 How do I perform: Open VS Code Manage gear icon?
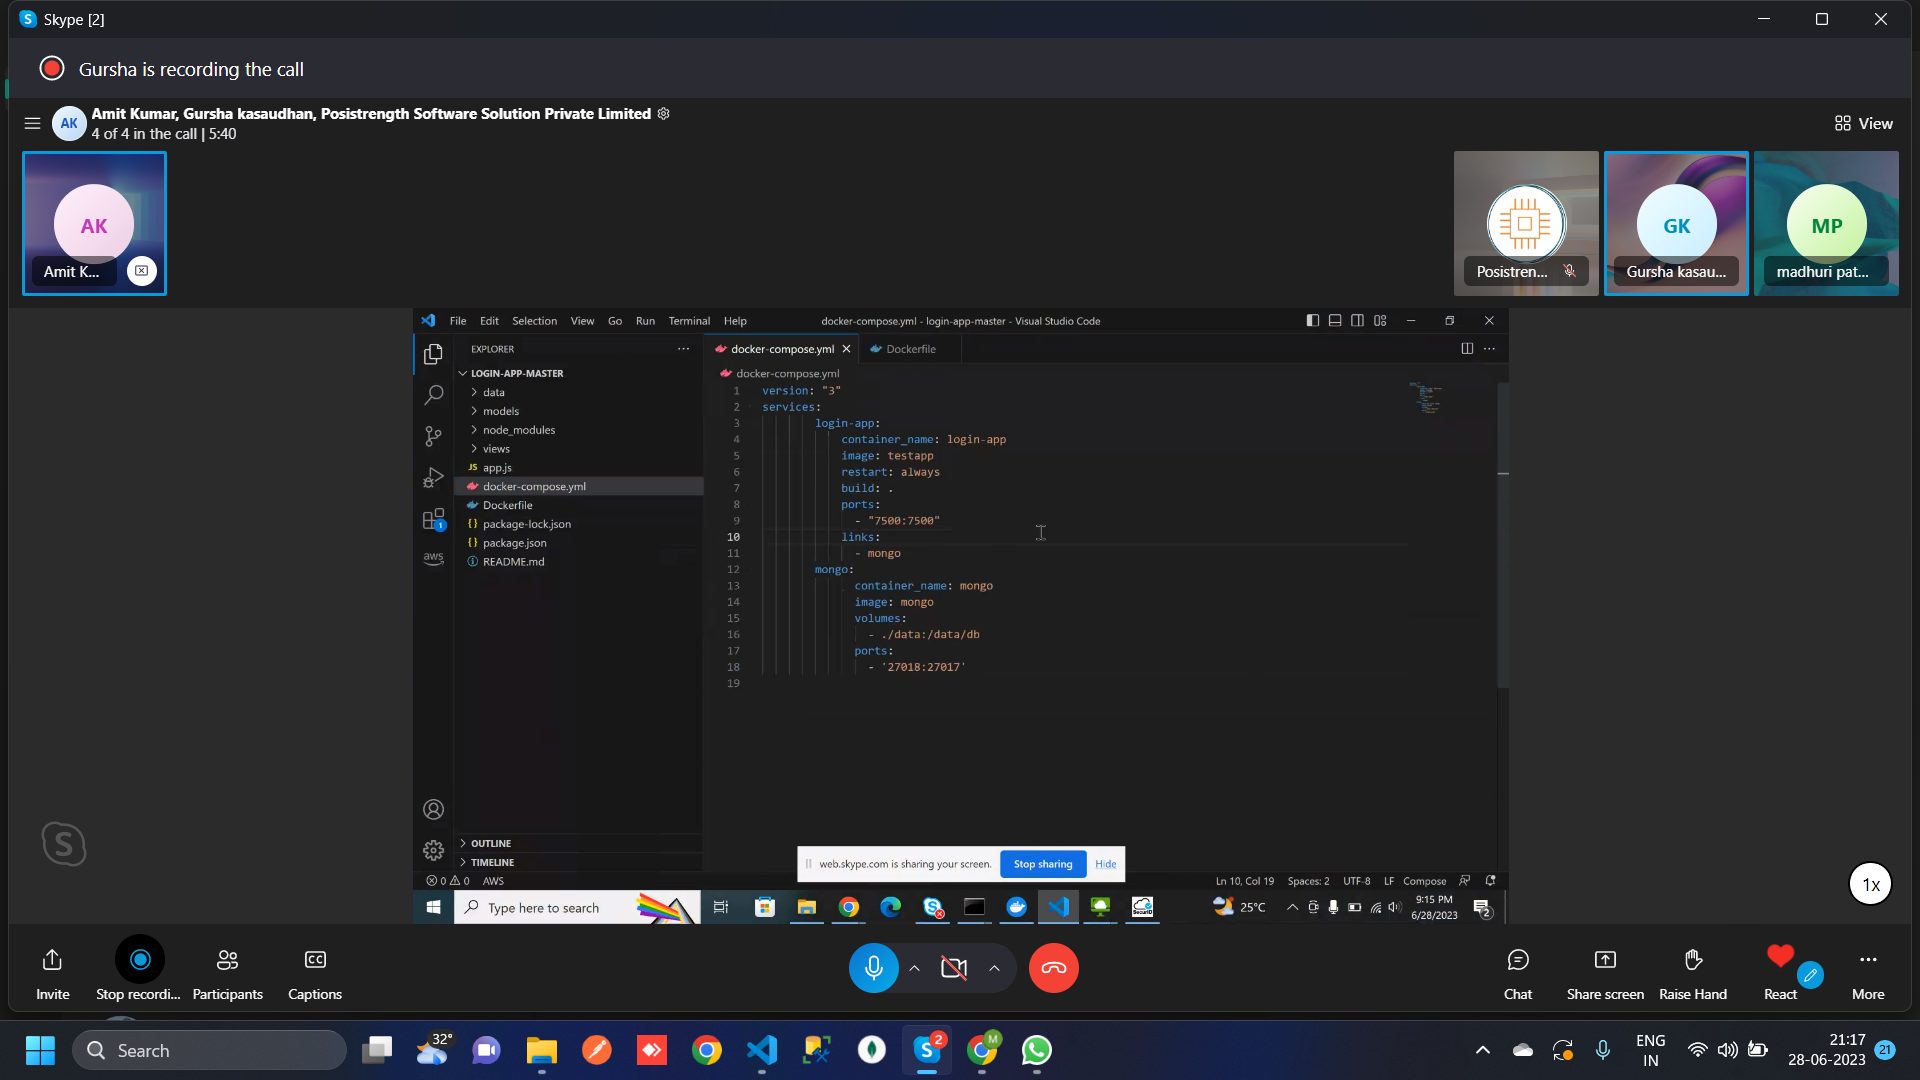pos(433,850)
